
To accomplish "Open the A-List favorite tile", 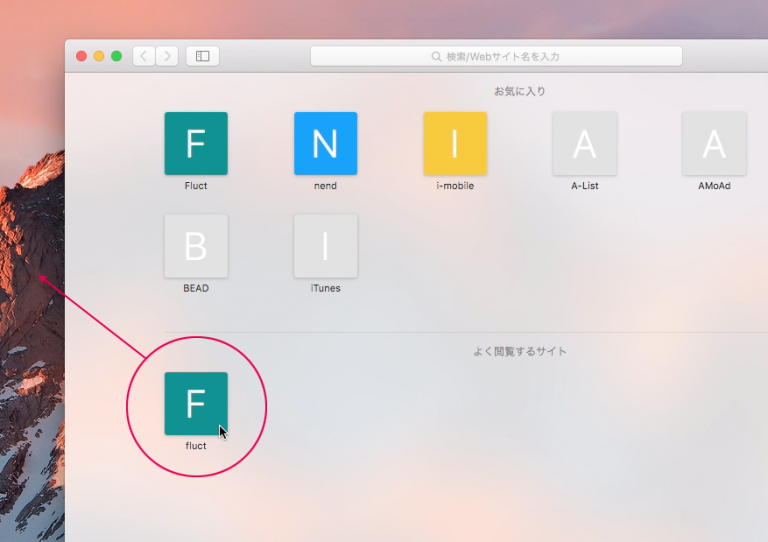I will (584, 143).
